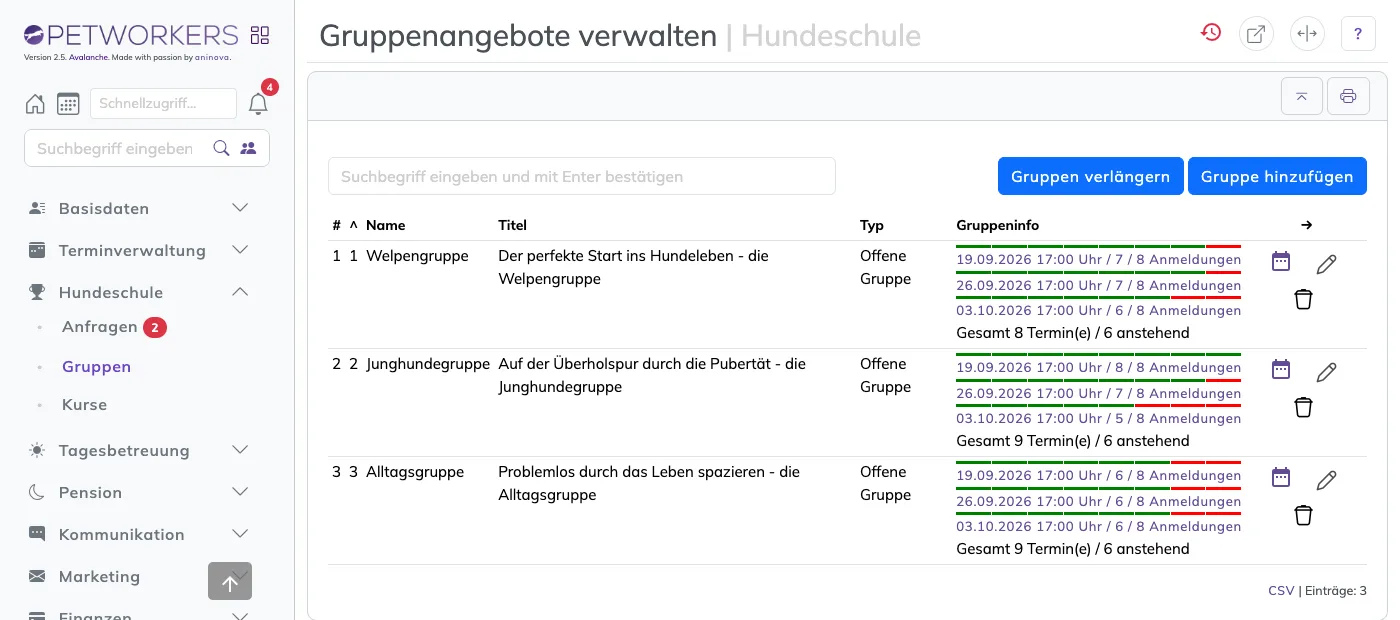Open notifications bell with 4 alerts
Viewport: 1400px width, 620px height.
(x=258, y=103)
